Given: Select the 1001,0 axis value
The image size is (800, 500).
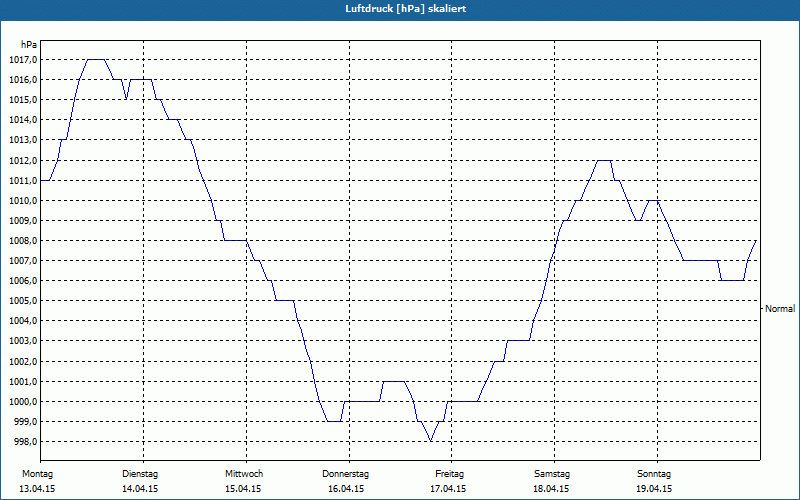Looking at the screenshot, I should [x=23, y=381].
